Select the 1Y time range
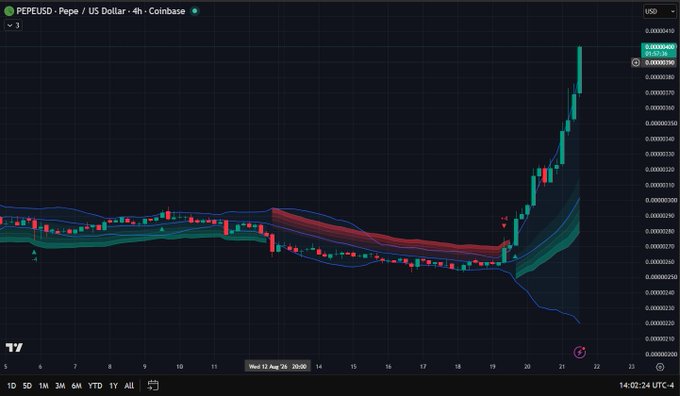 pyautogui.click(x=113, y=386)
